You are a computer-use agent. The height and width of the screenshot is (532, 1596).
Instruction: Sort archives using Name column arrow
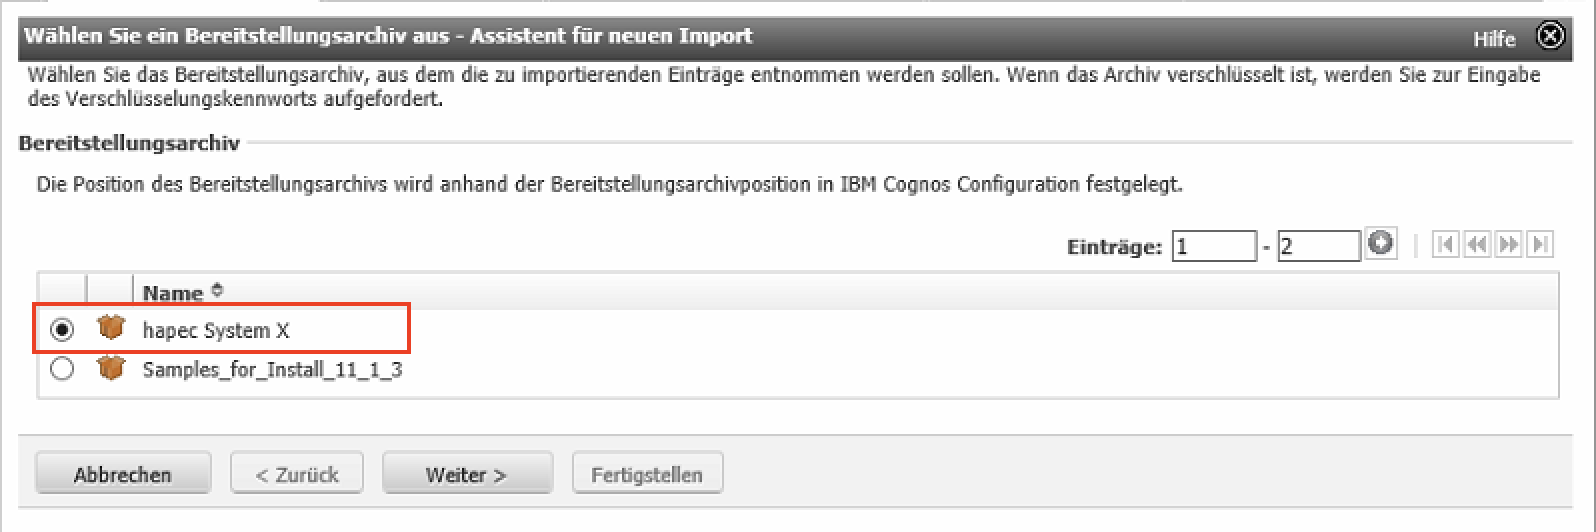(217, 291)
